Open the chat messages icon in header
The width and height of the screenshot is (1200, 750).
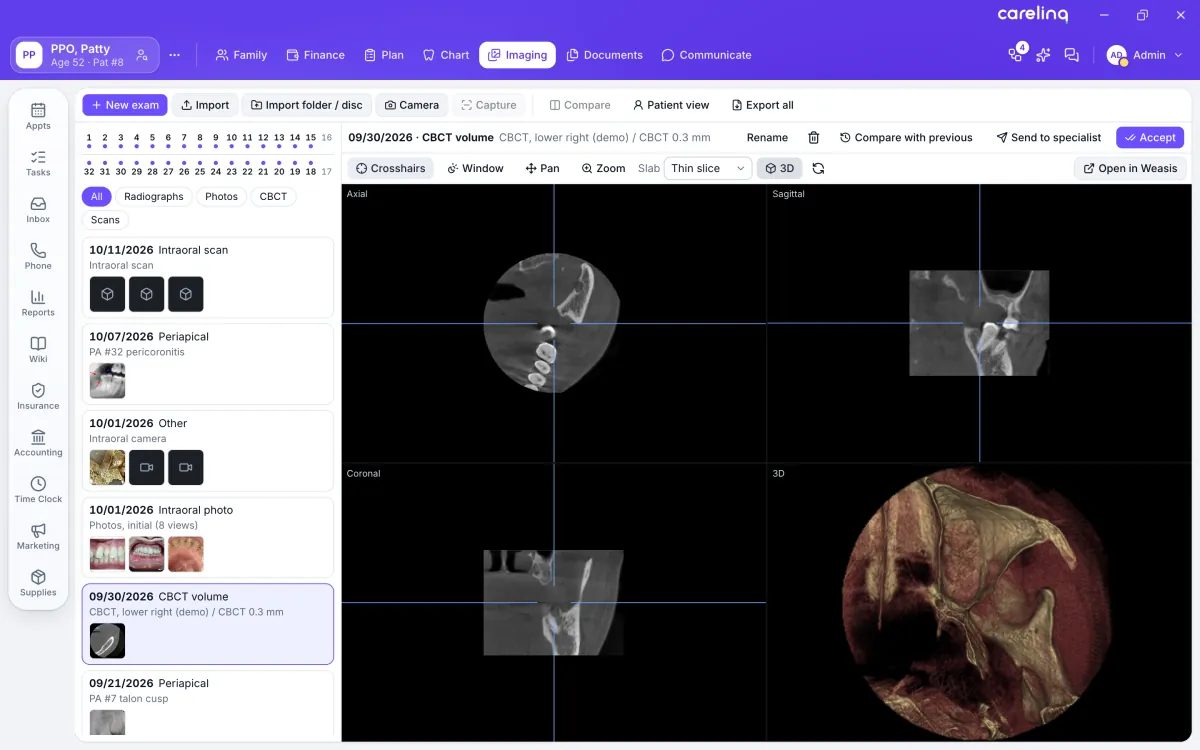coord(1071,55)
